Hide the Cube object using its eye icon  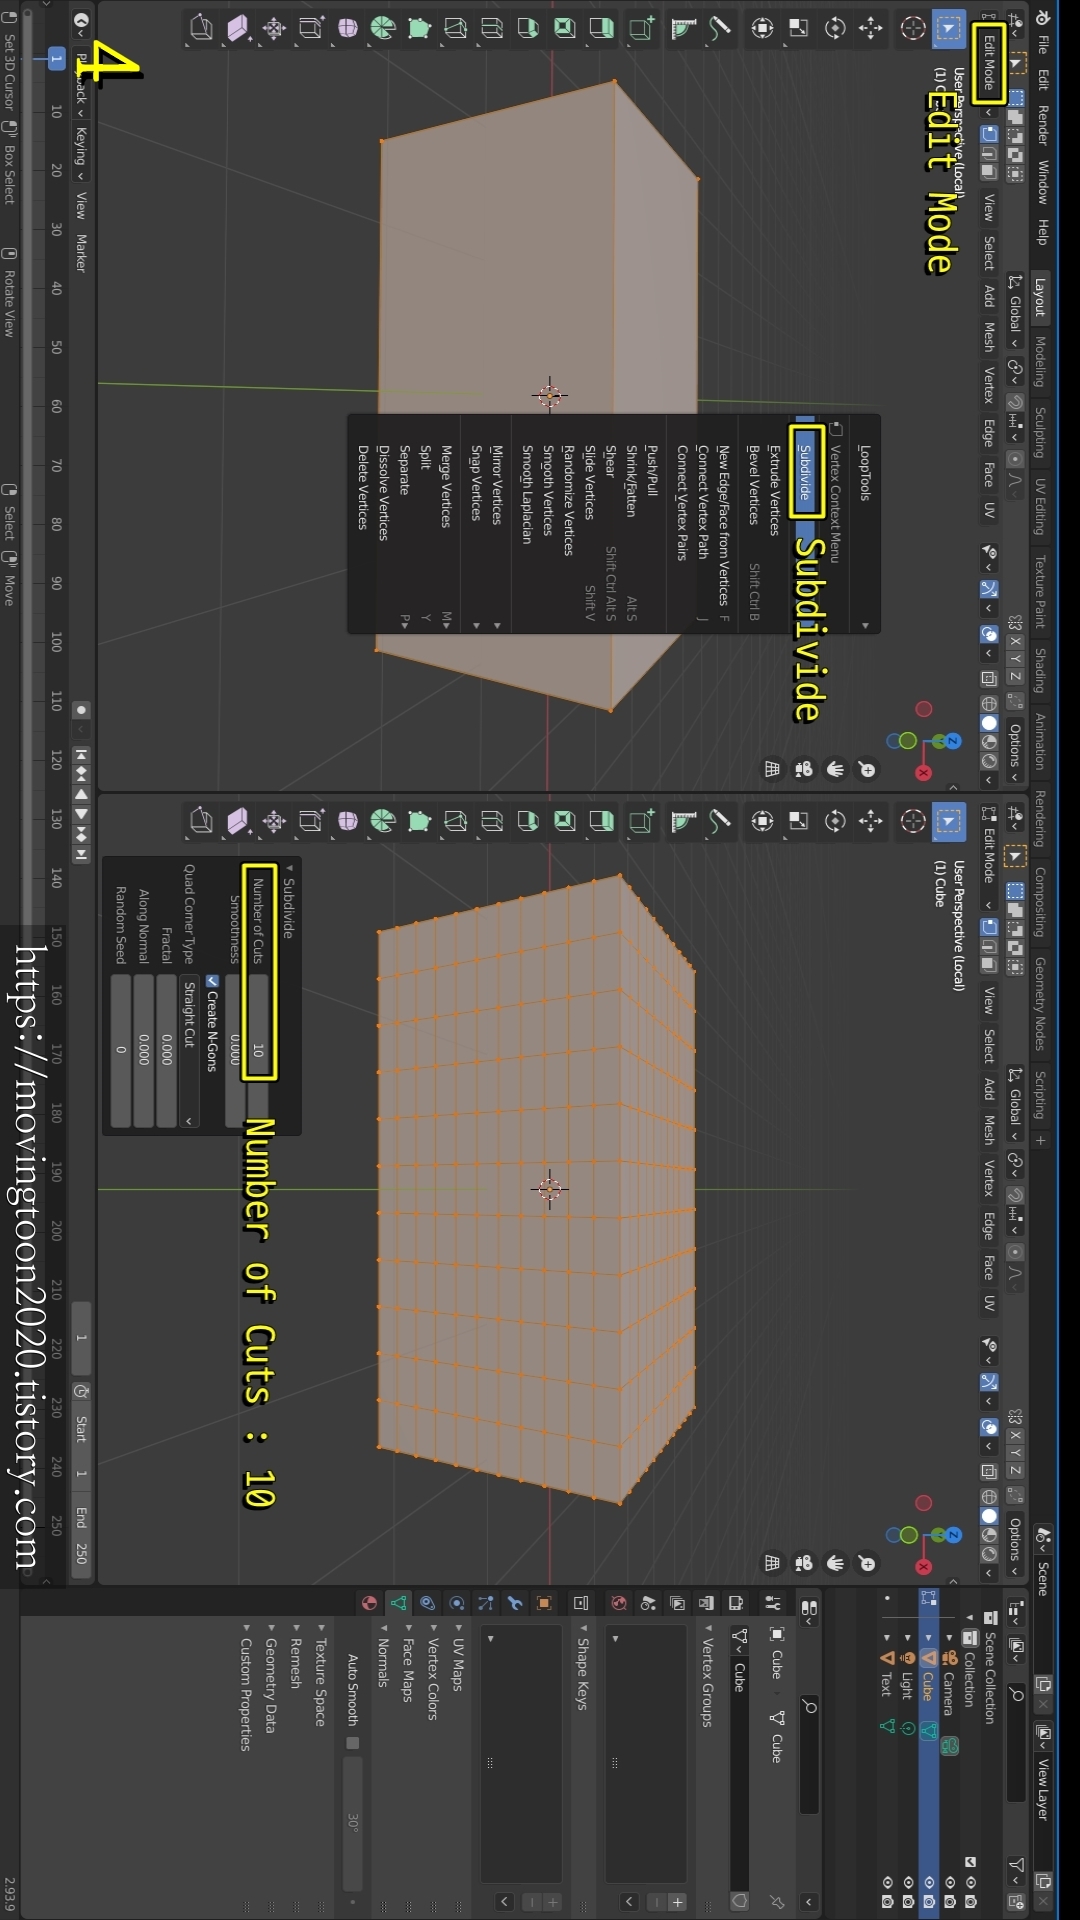pos(929,1883)
